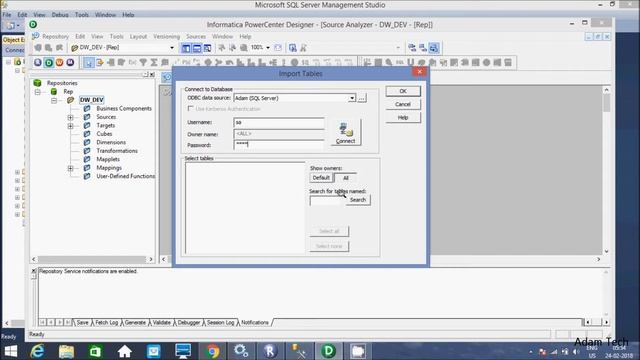Select the User-Defined Functions tree item

pos(125,176)
